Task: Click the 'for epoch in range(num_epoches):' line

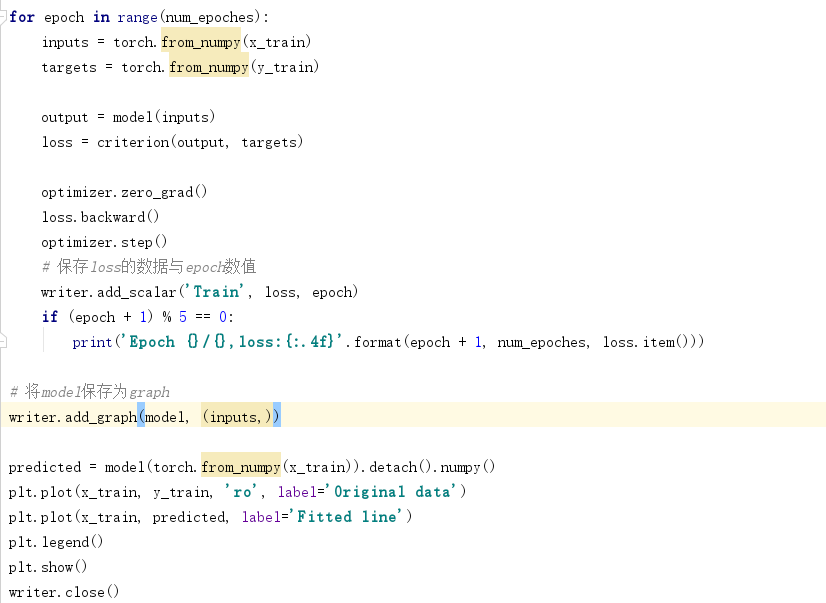Action: click(x=139, y=17)
